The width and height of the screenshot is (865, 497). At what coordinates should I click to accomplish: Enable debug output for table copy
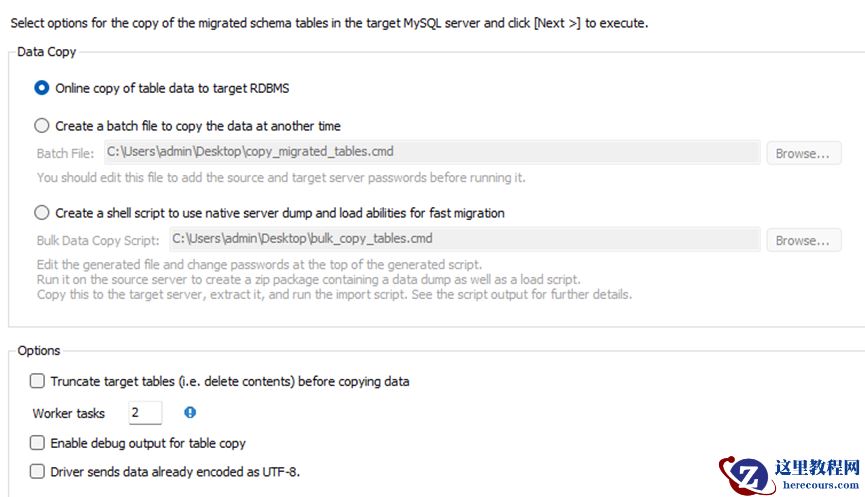(x=38, y=443)
